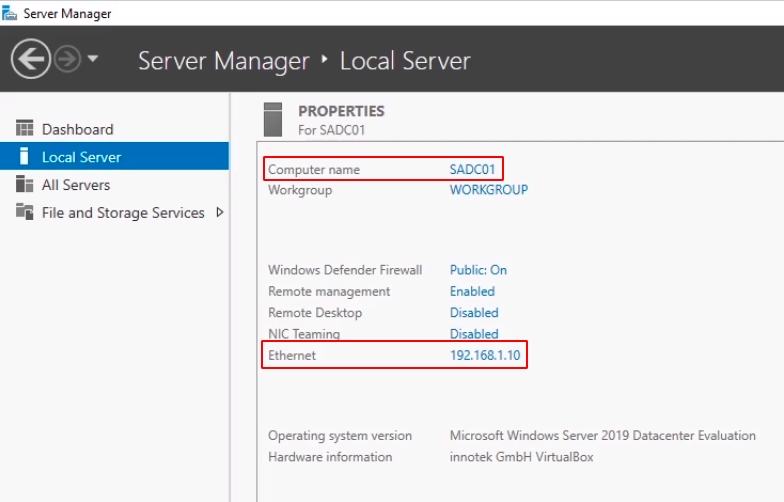Open Ethernet 192.168.1.10 link
This screenshot has width=784, height=502.
coord(485,356)
